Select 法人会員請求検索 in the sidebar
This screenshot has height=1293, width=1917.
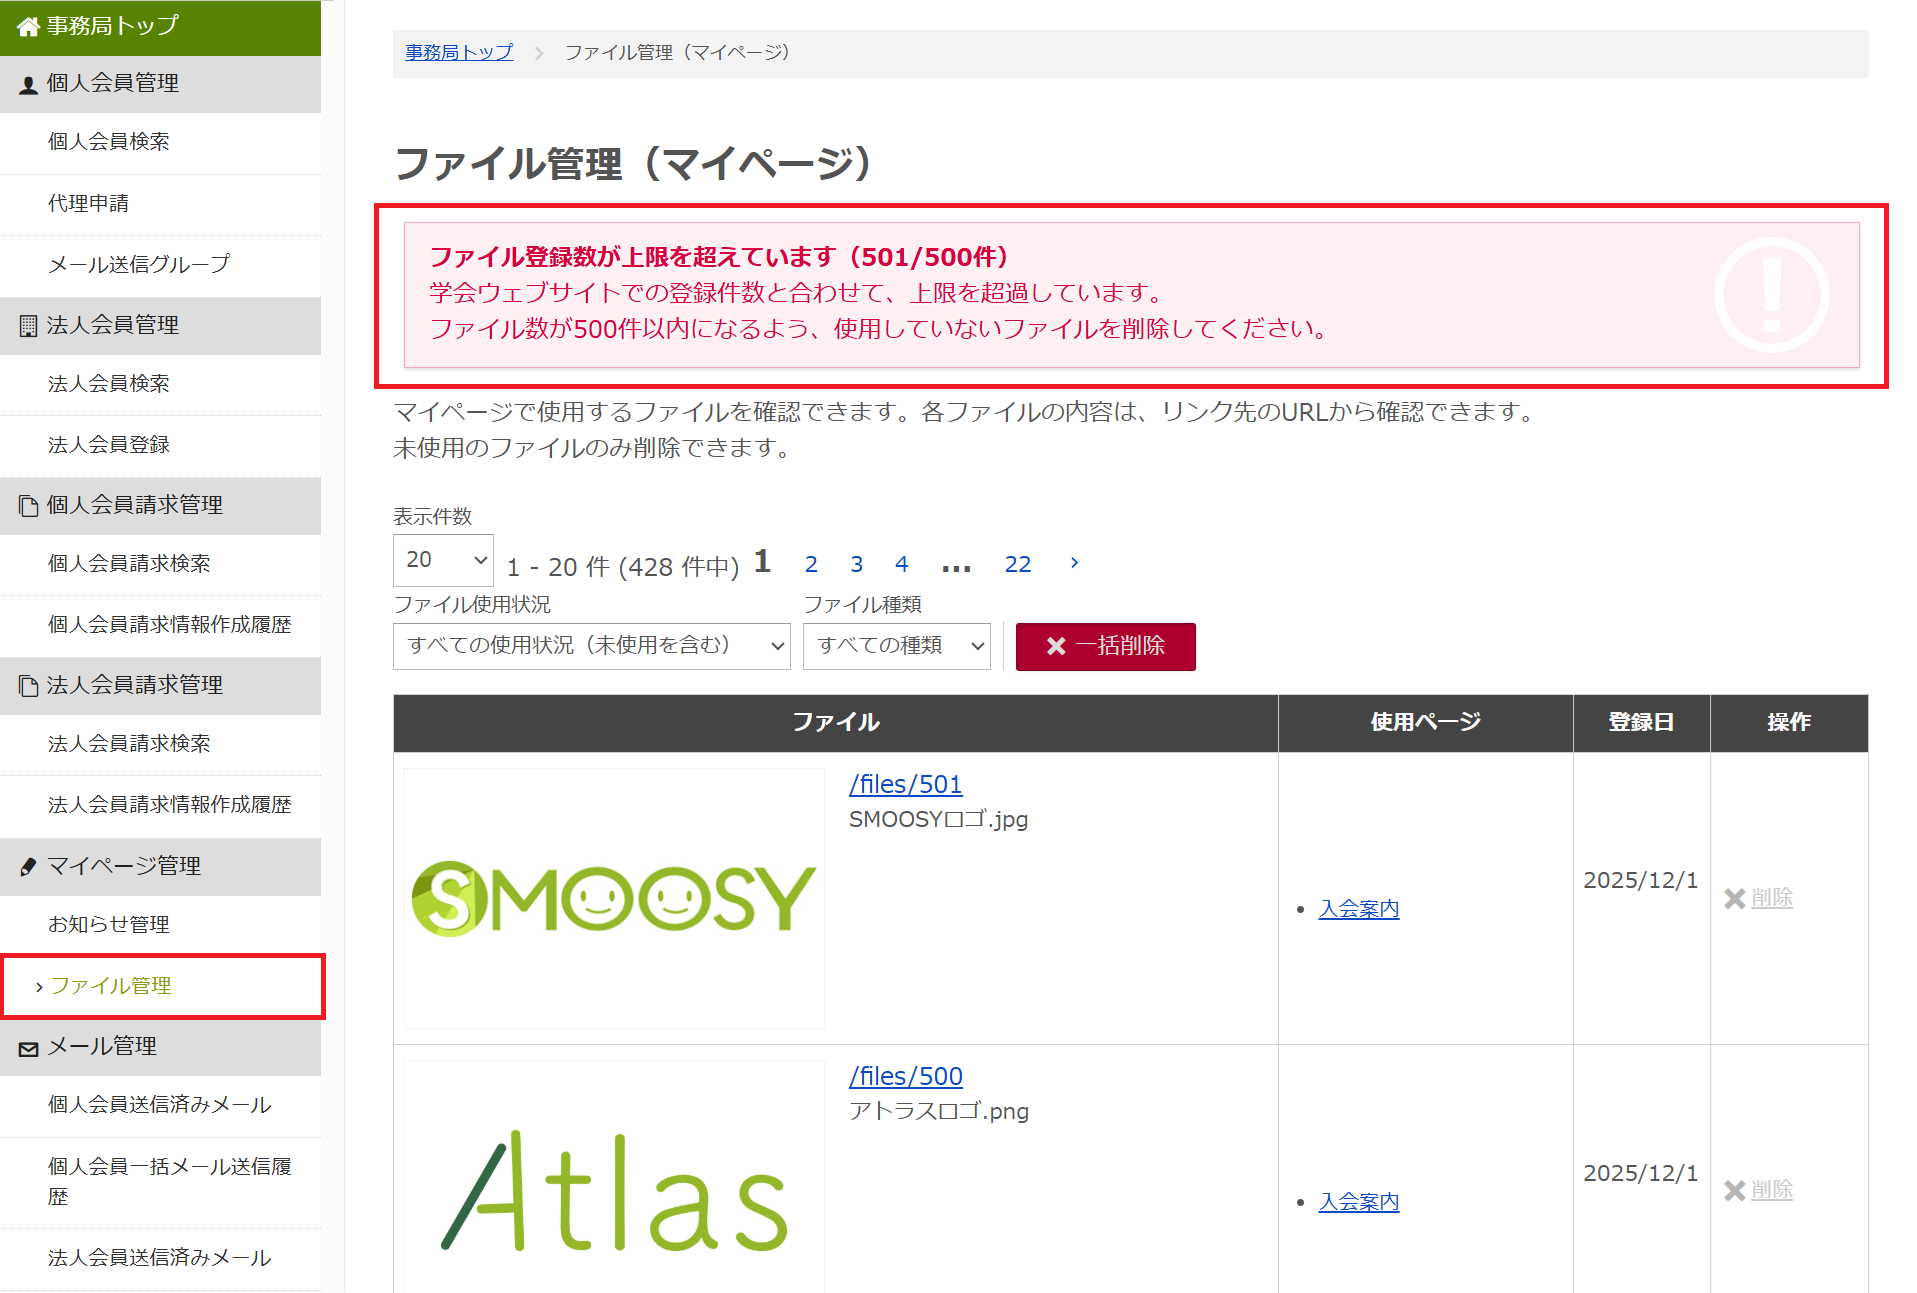coord(161,744)
